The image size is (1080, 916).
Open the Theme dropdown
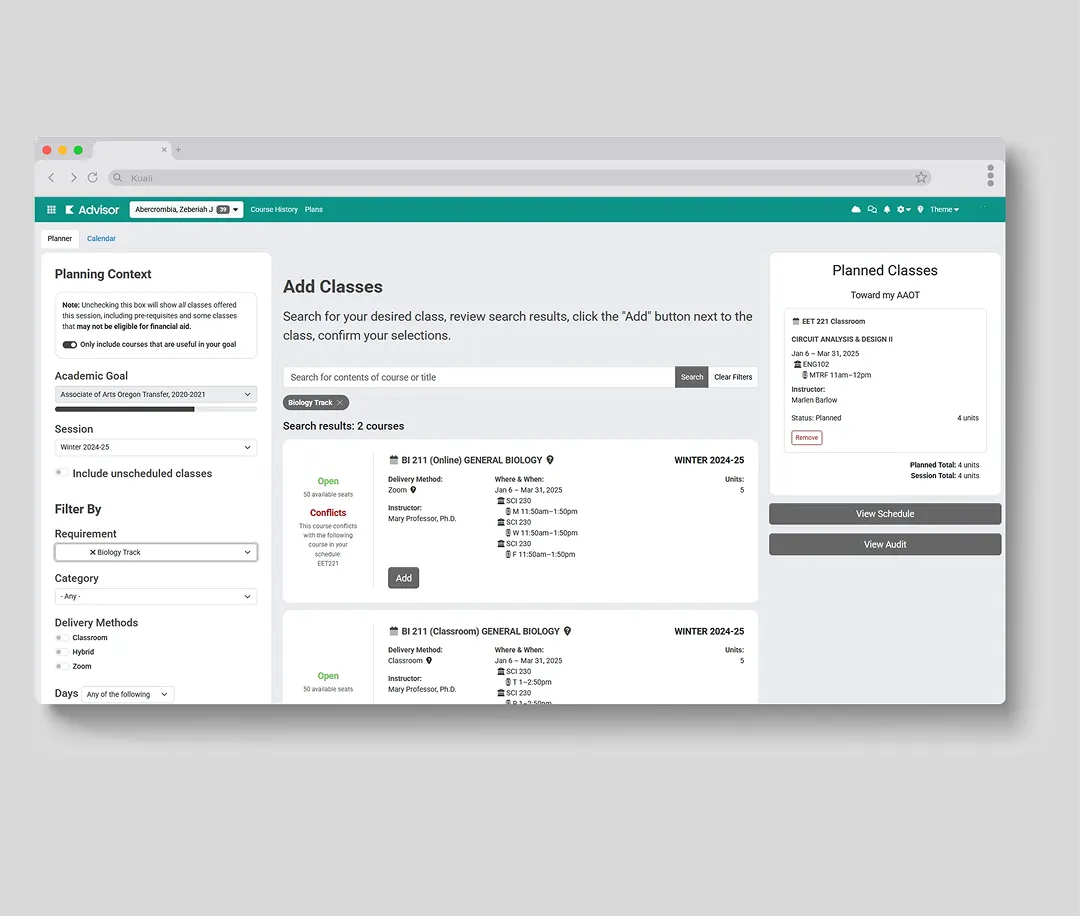944,209
